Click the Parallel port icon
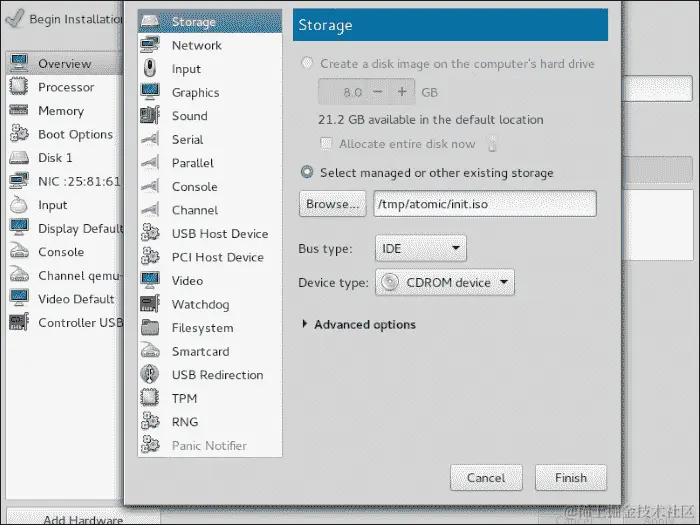Viewport: 700px width, 525px height. (x=150, y=162)
